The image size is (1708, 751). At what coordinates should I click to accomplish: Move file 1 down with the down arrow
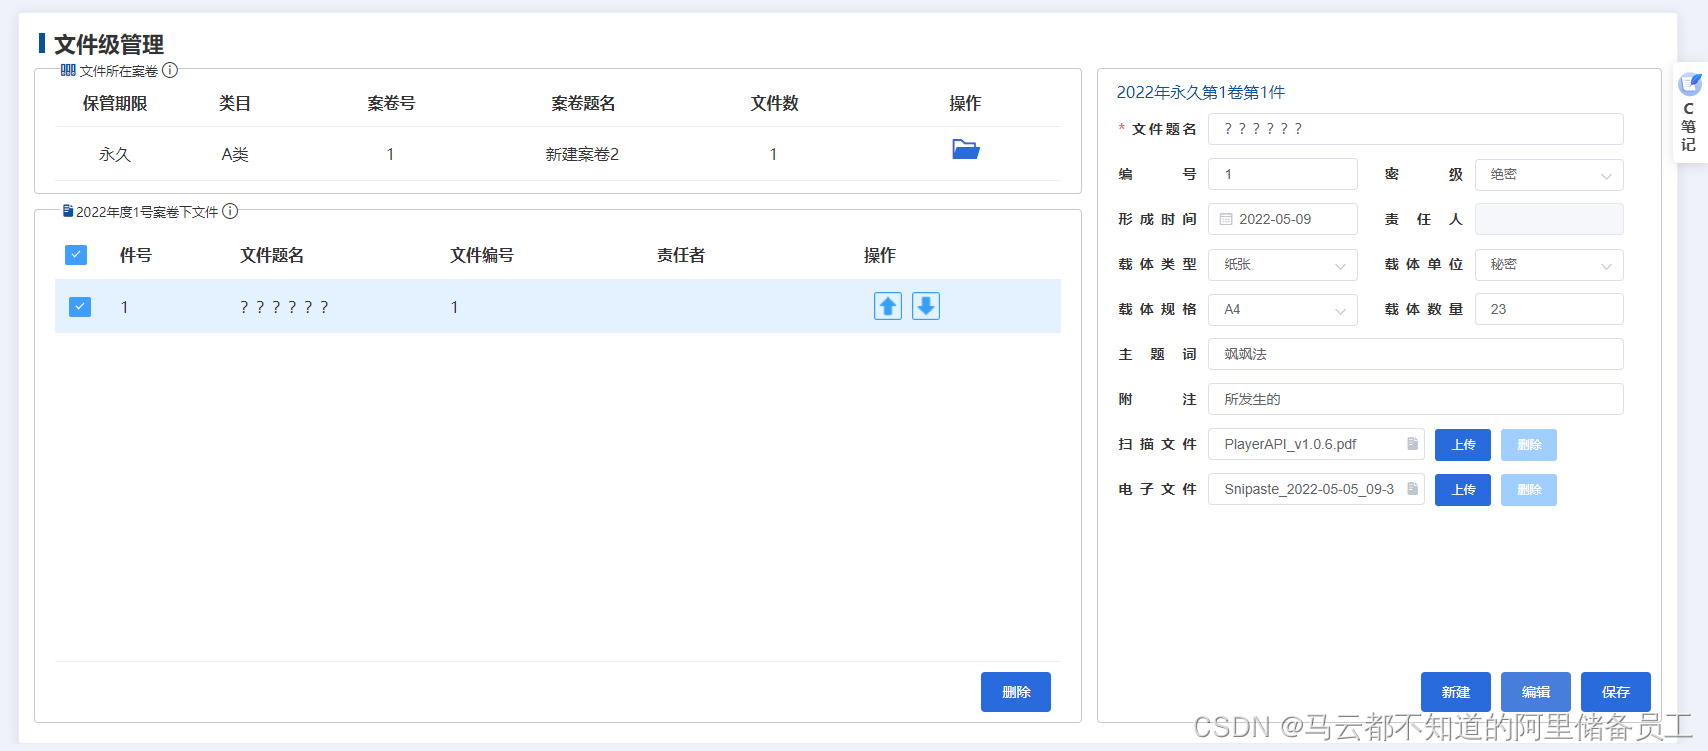[926, 306]
